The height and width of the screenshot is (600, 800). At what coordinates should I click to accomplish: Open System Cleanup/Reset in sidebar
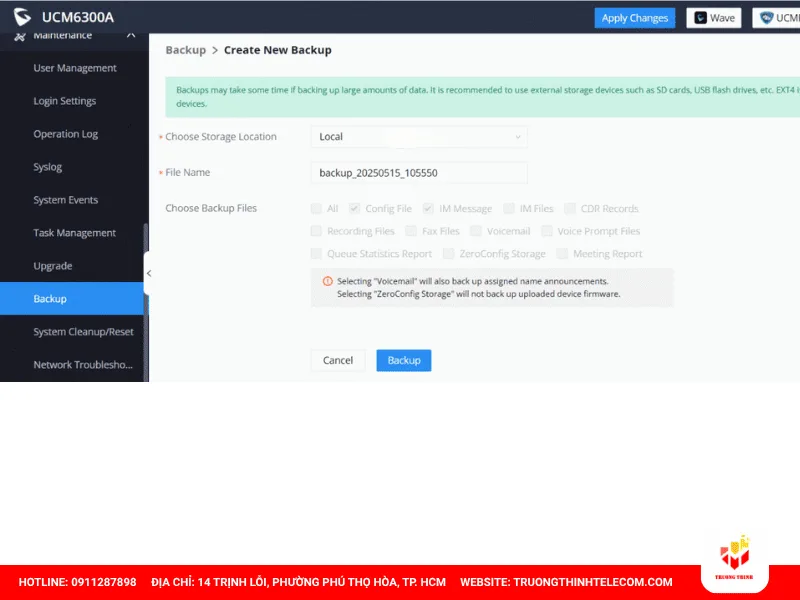pos(83,332)
